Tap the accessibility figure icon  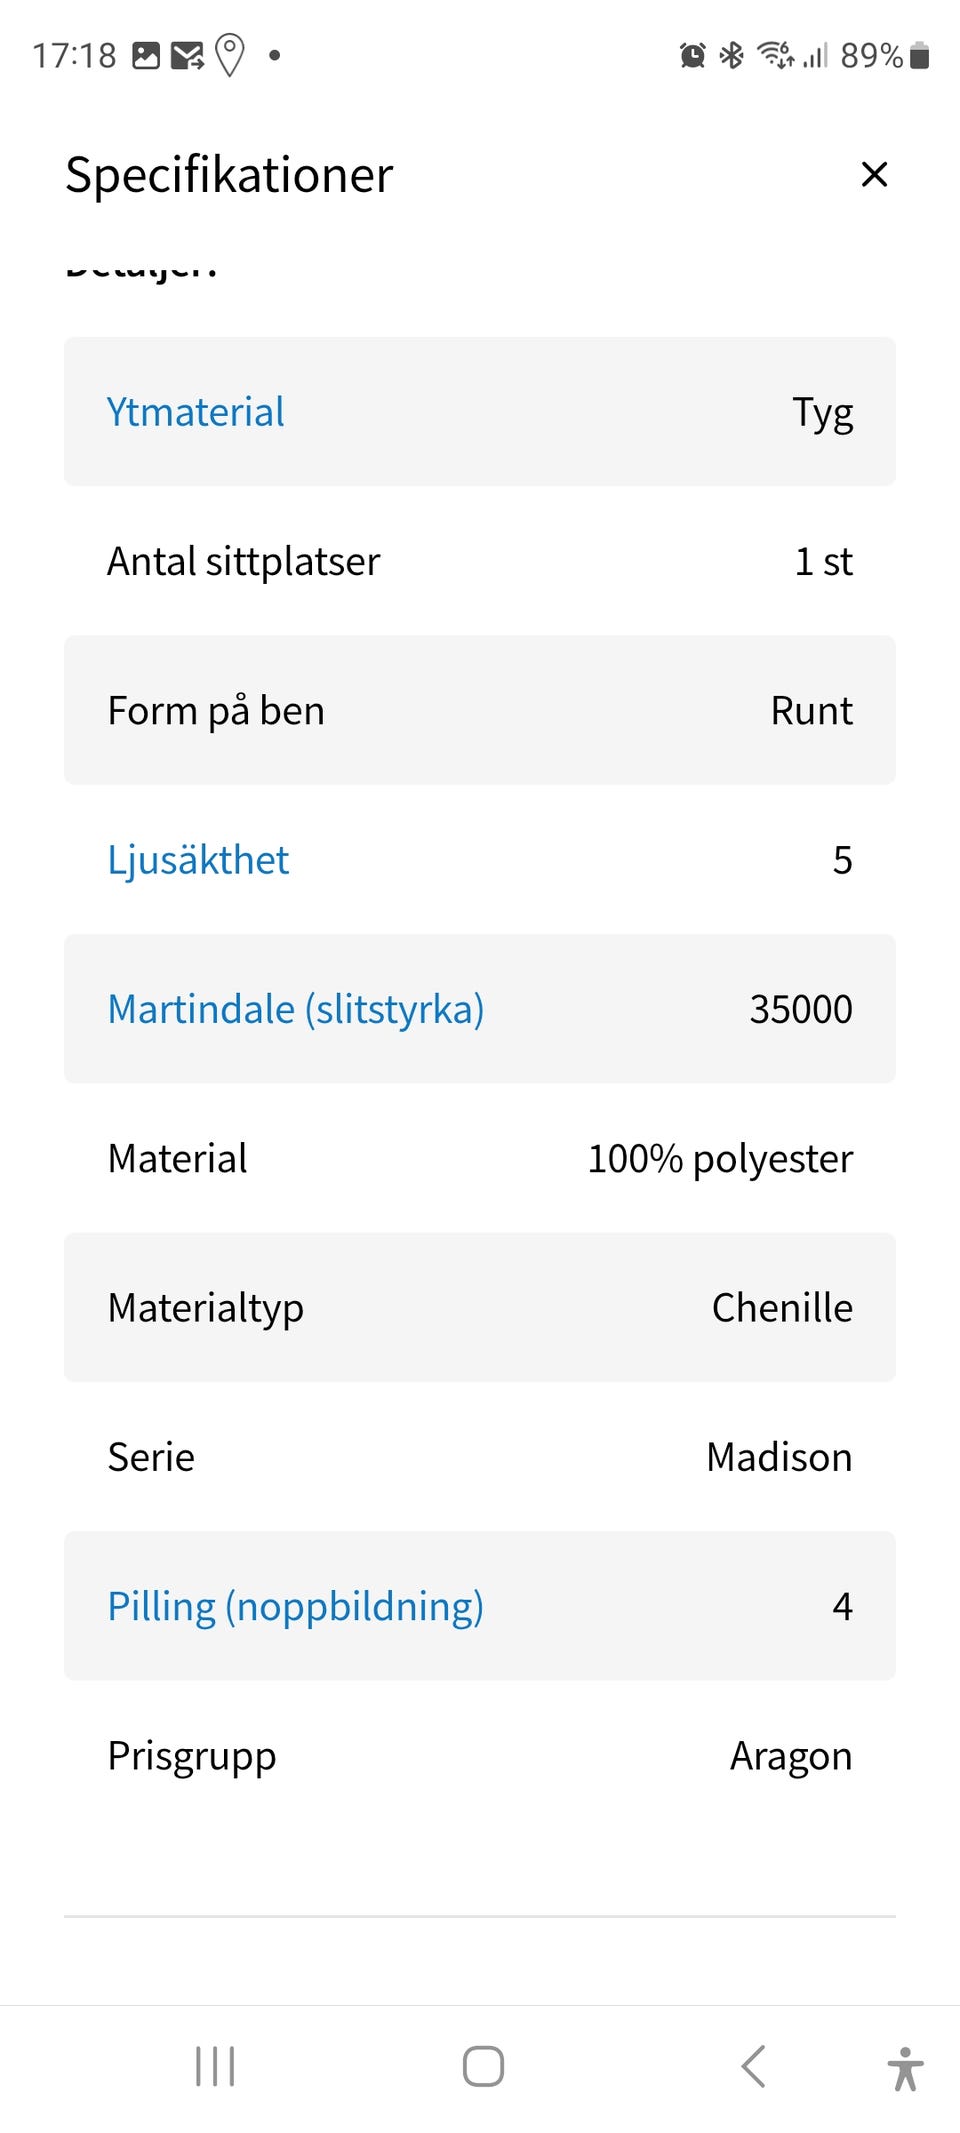(x=905, y=2068)
